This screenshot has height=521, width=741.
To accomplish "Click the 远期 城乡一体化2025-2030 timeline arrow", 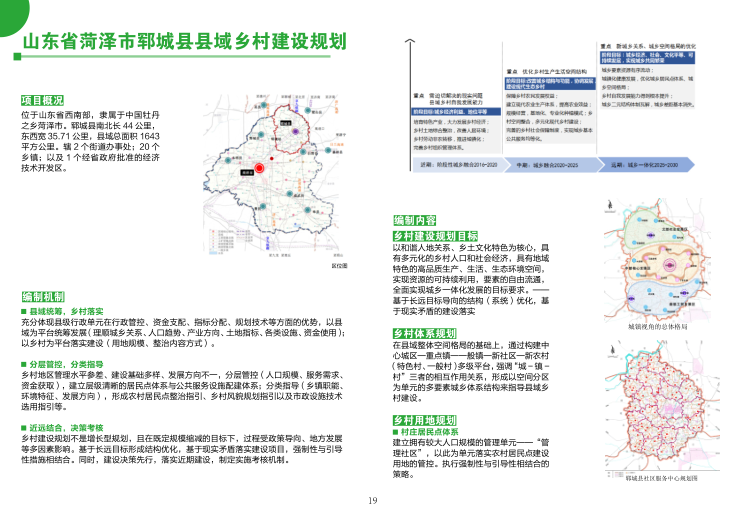I will coord(646,165).
